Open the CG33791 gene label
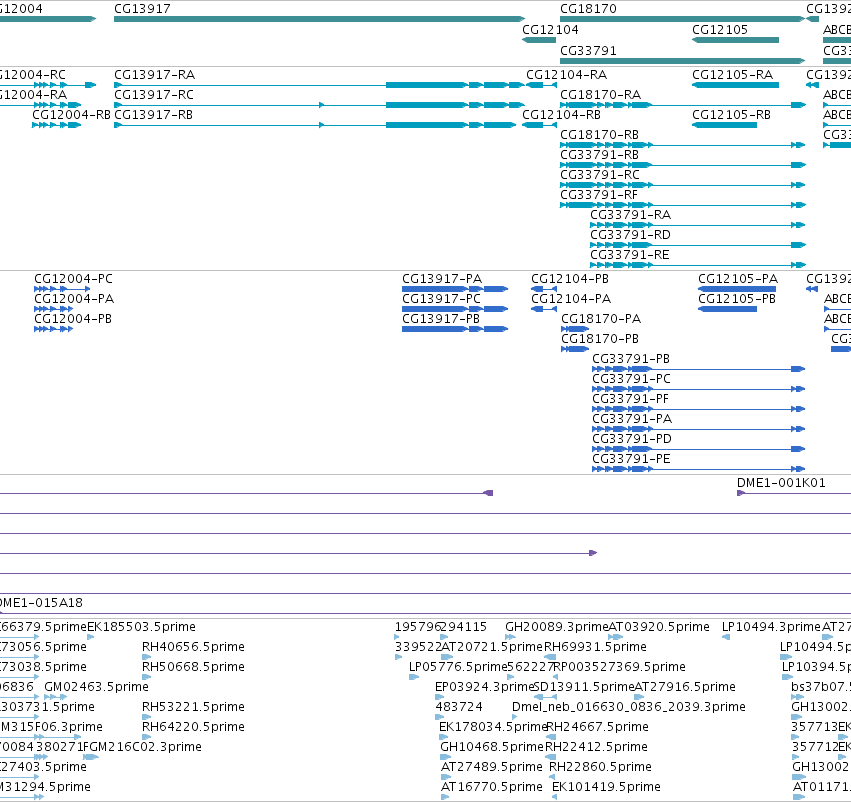The width and height of the screenshot is (851, 802). tap(588, 51)
